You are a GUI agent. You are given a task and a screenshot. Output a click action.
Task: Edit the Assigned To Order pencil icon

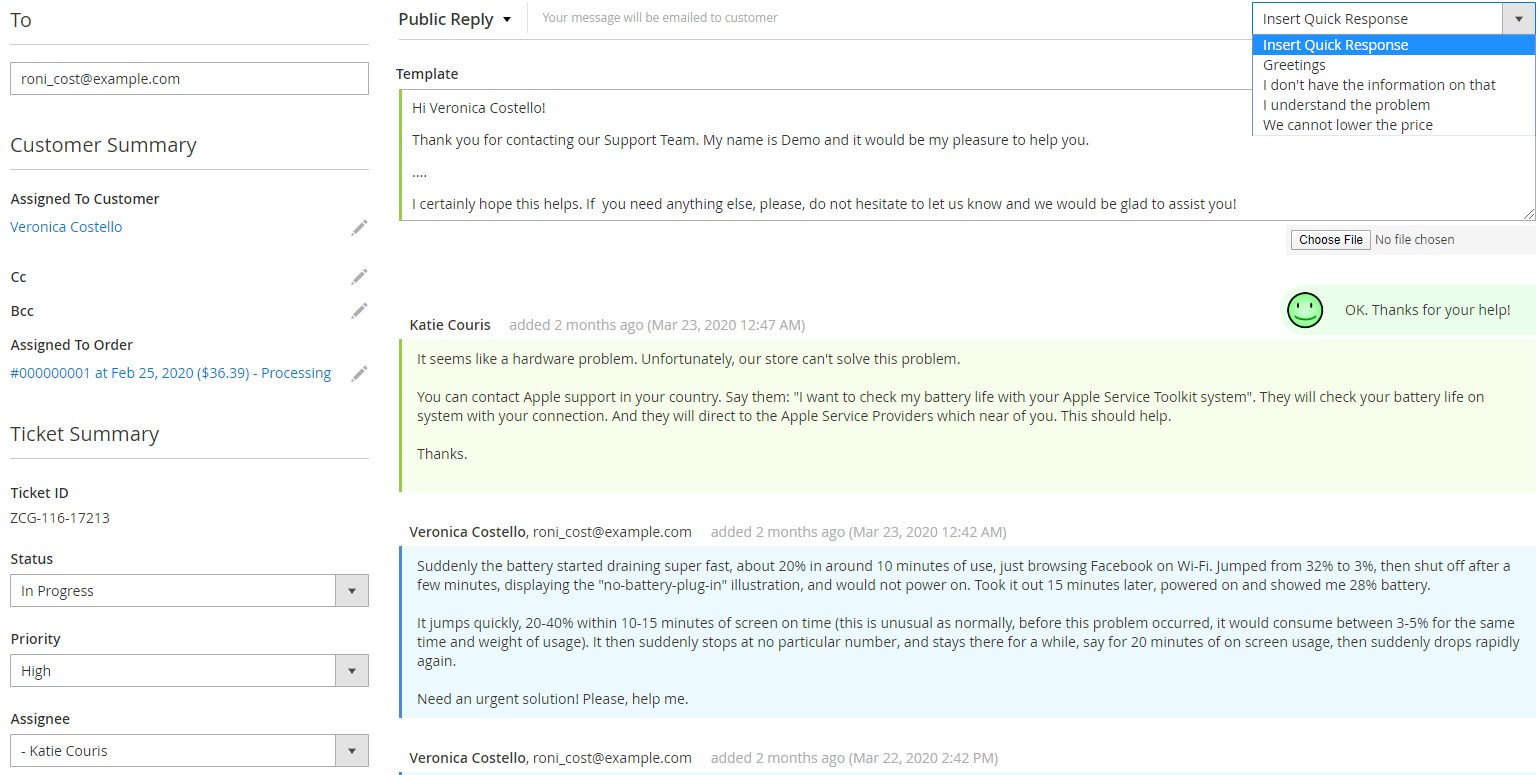point(359,373)
